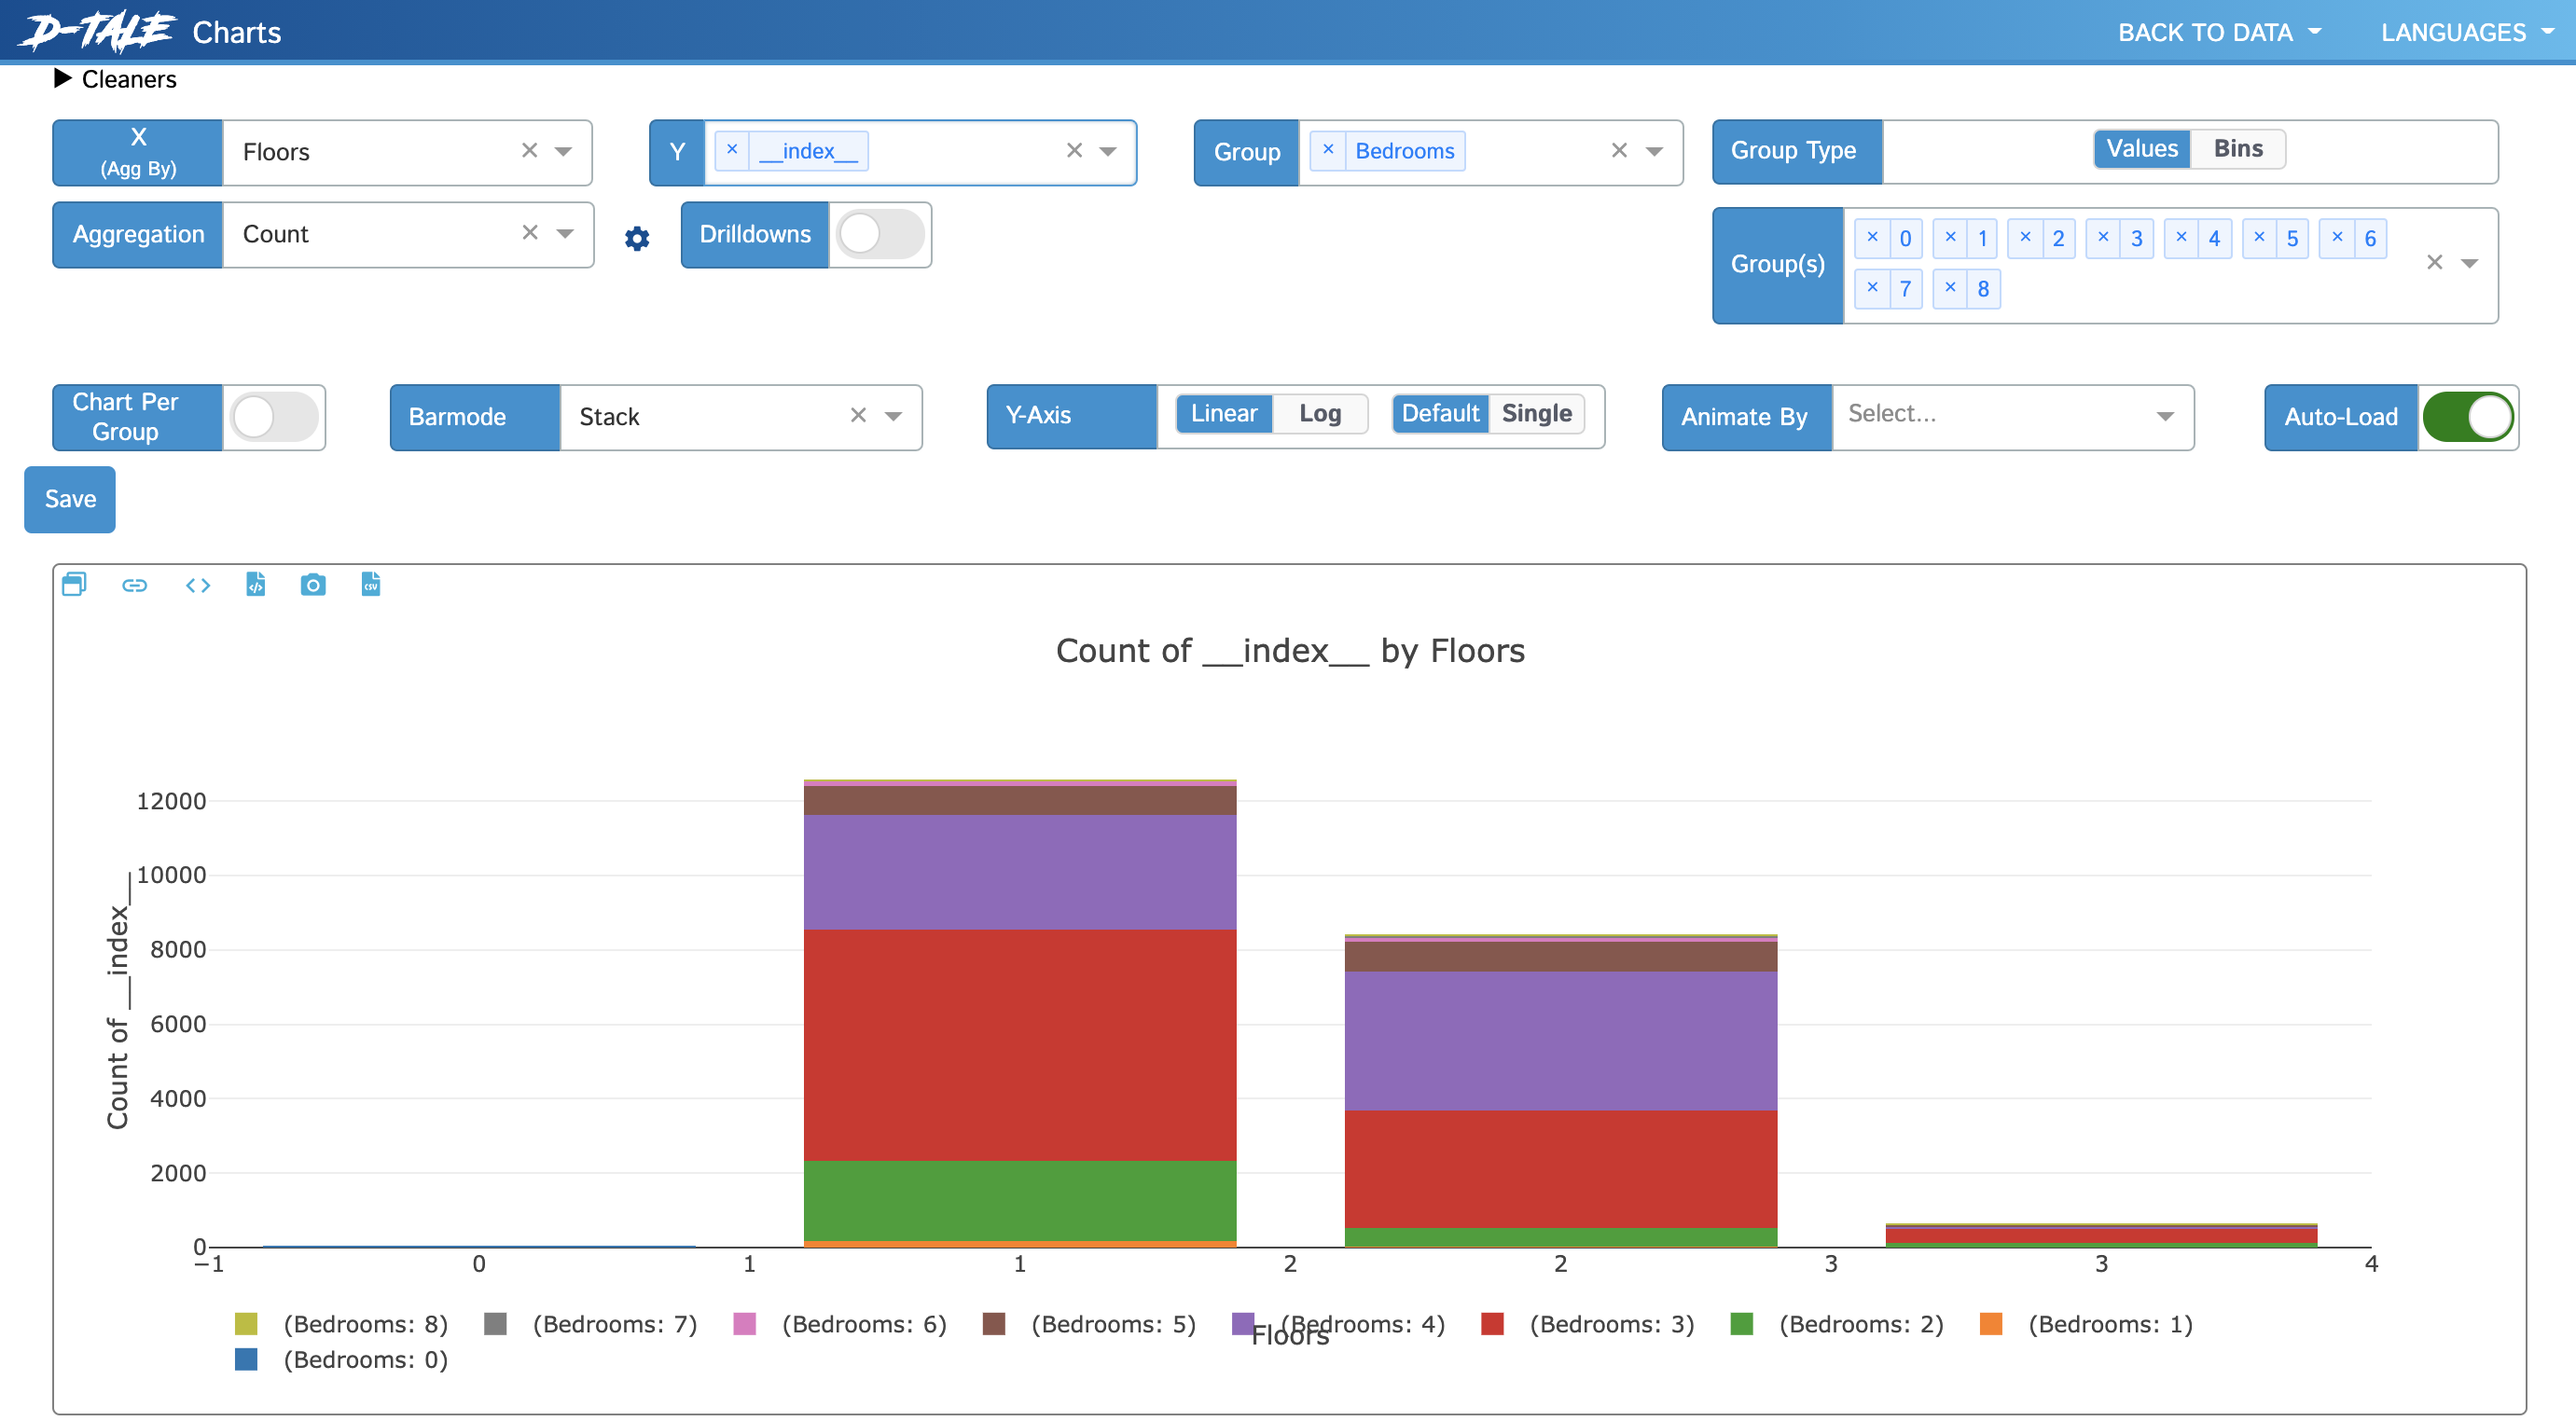Capture the chart as an image

pos(313,585)
